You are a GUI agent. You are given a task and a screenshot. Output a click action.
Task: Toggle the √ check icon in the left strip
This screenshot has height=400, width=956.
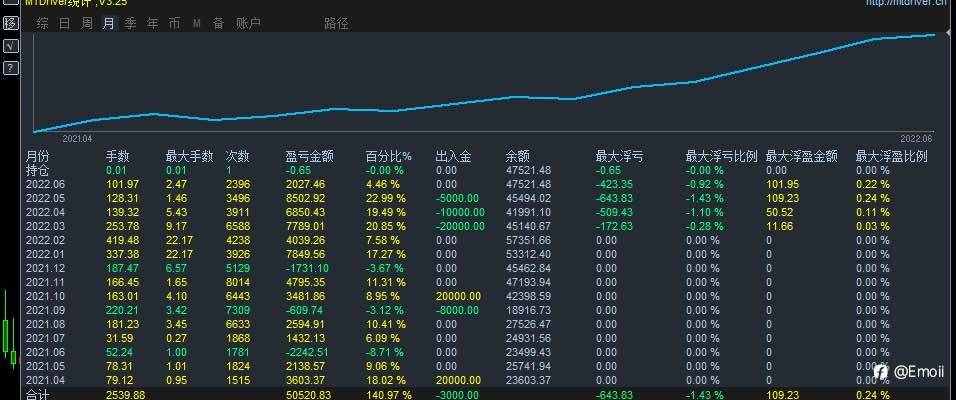[10, 46]
